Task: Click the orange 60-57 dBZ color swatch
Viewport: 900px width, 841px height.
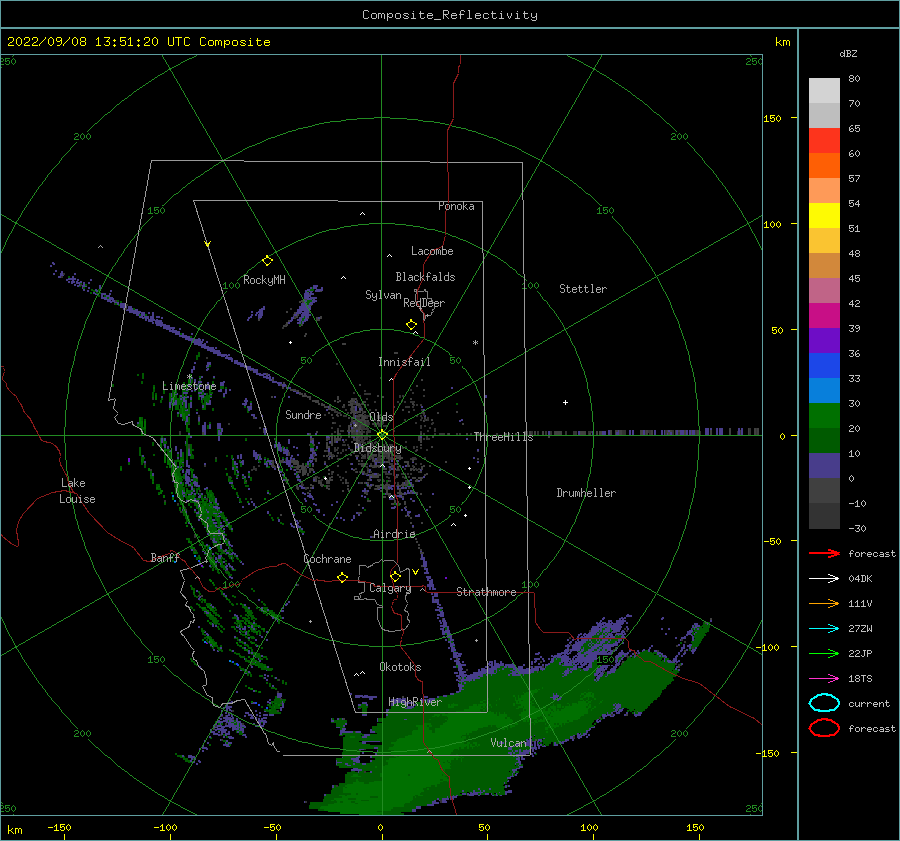Action: coord(824,165)
